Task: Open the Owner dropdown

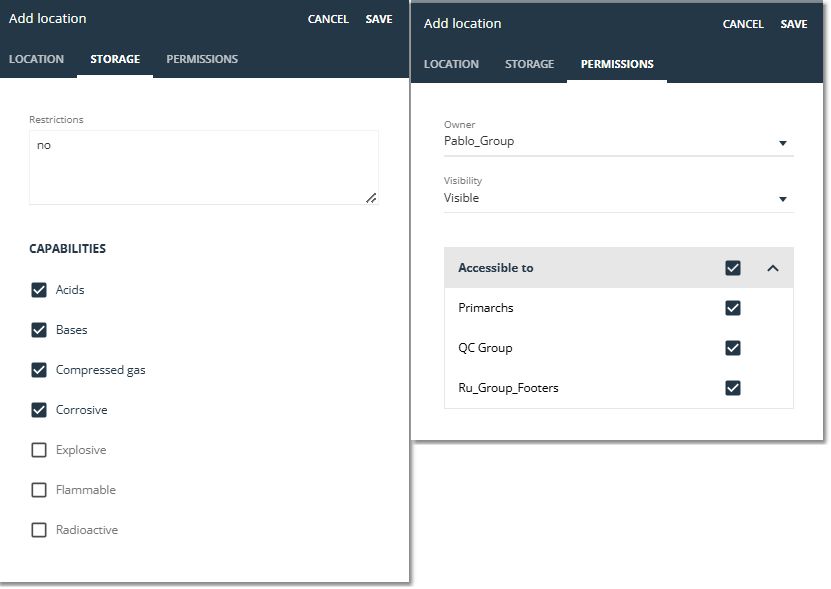Action: point(618,142)
